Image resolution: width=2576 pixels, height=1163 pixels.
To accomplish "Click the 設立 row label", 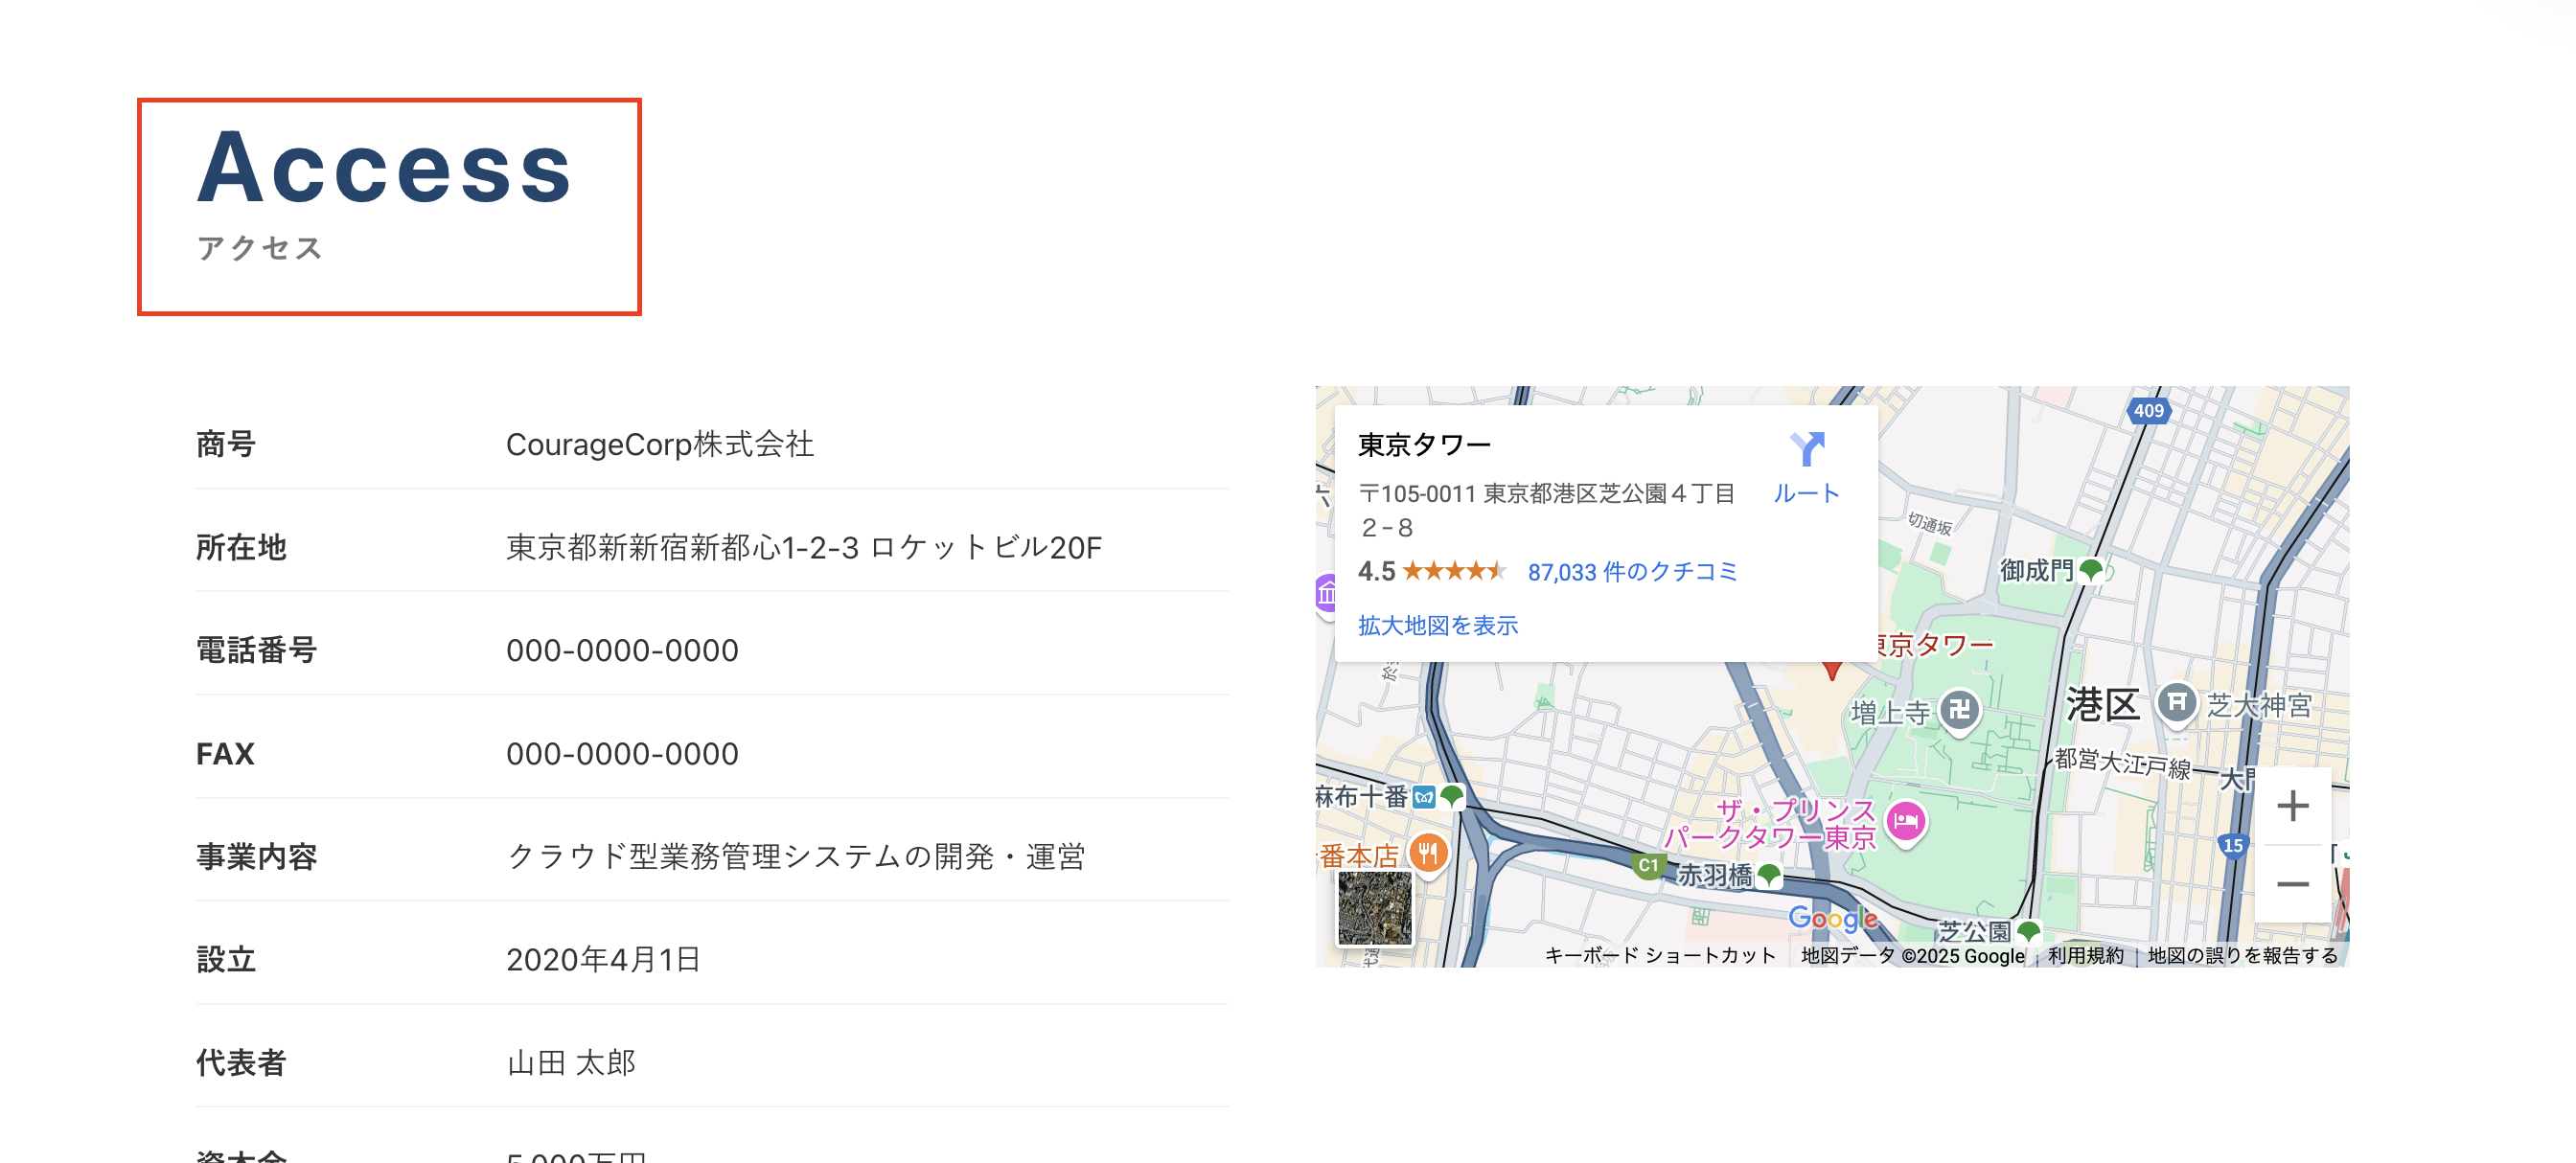I will point(226,959).
